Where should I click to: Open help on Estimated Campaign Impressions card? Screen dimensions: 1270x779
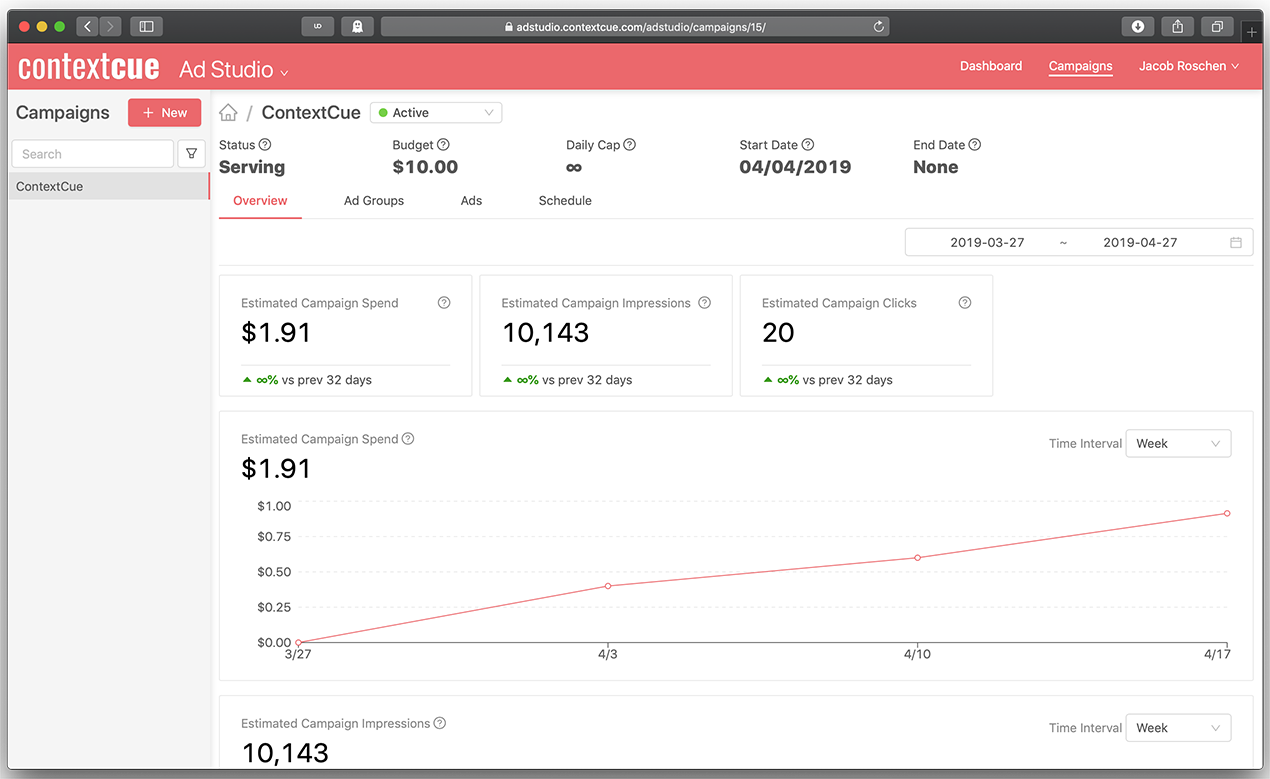[x=704, y=303]
